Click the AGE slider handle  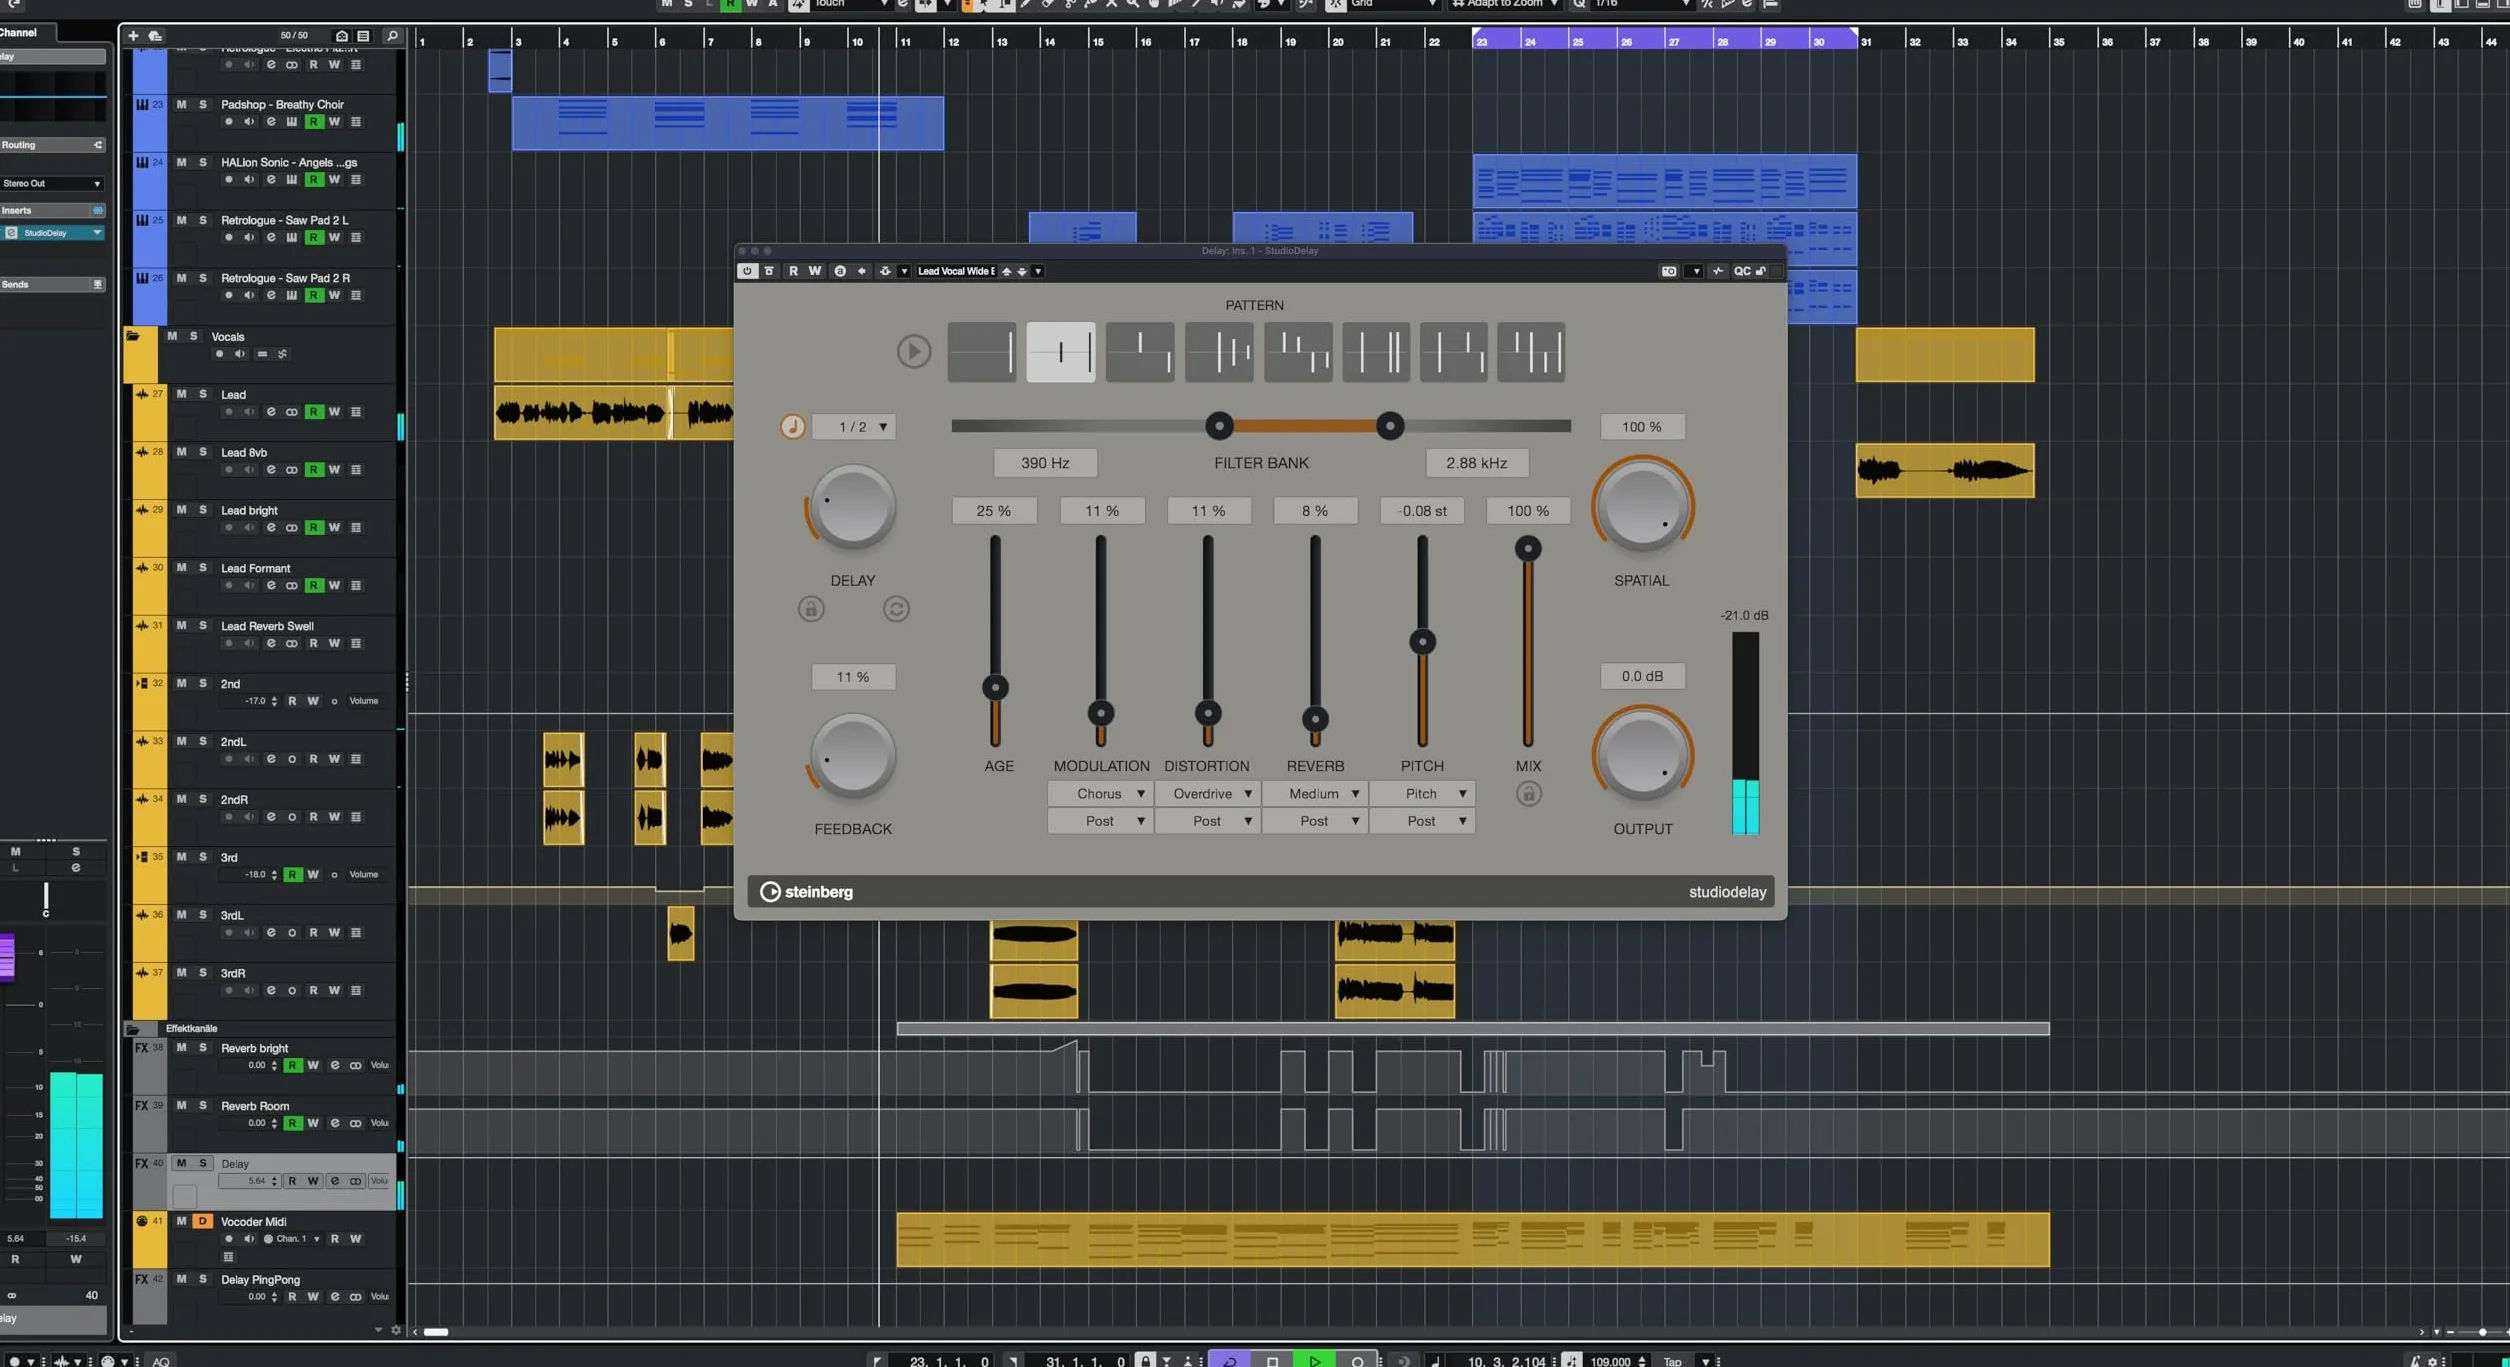pos(995,688)
